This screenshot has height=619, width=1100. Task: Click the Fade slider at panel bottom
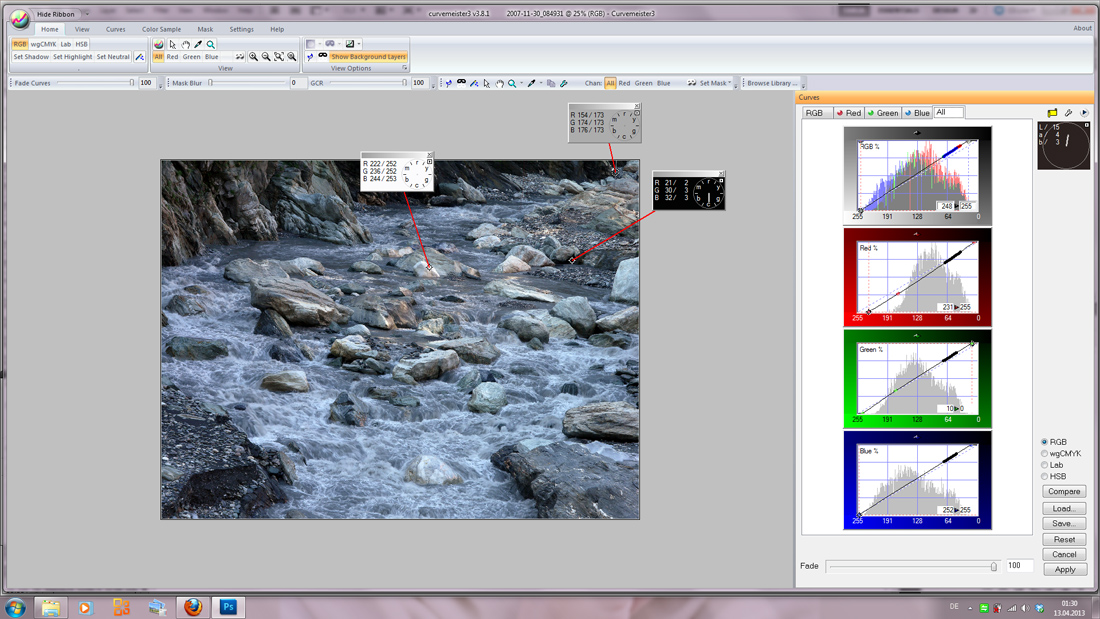coord(912,566)
